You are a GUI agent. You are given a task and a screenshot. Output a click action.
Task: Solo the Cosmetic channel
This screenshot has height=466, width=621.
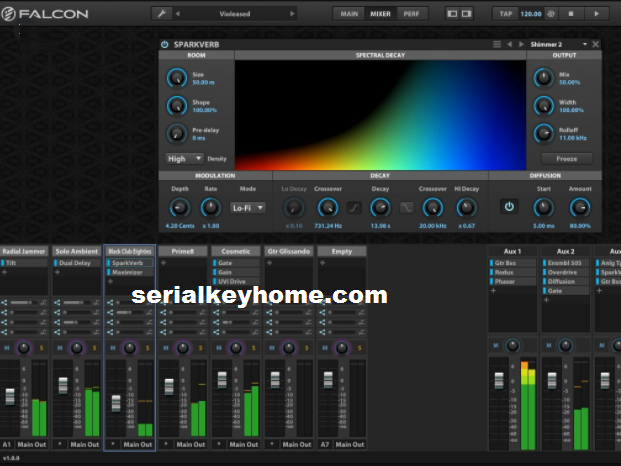coord(253,348)
